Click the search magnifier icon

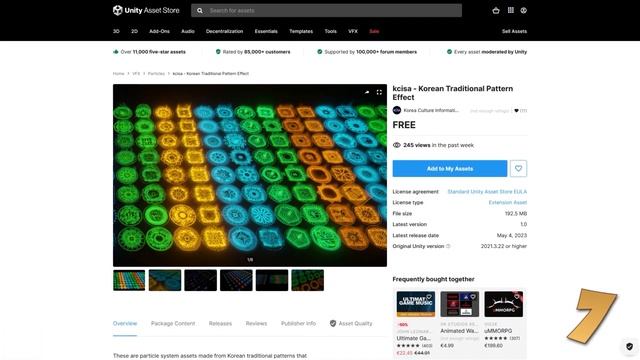click(x=200, y=11)
